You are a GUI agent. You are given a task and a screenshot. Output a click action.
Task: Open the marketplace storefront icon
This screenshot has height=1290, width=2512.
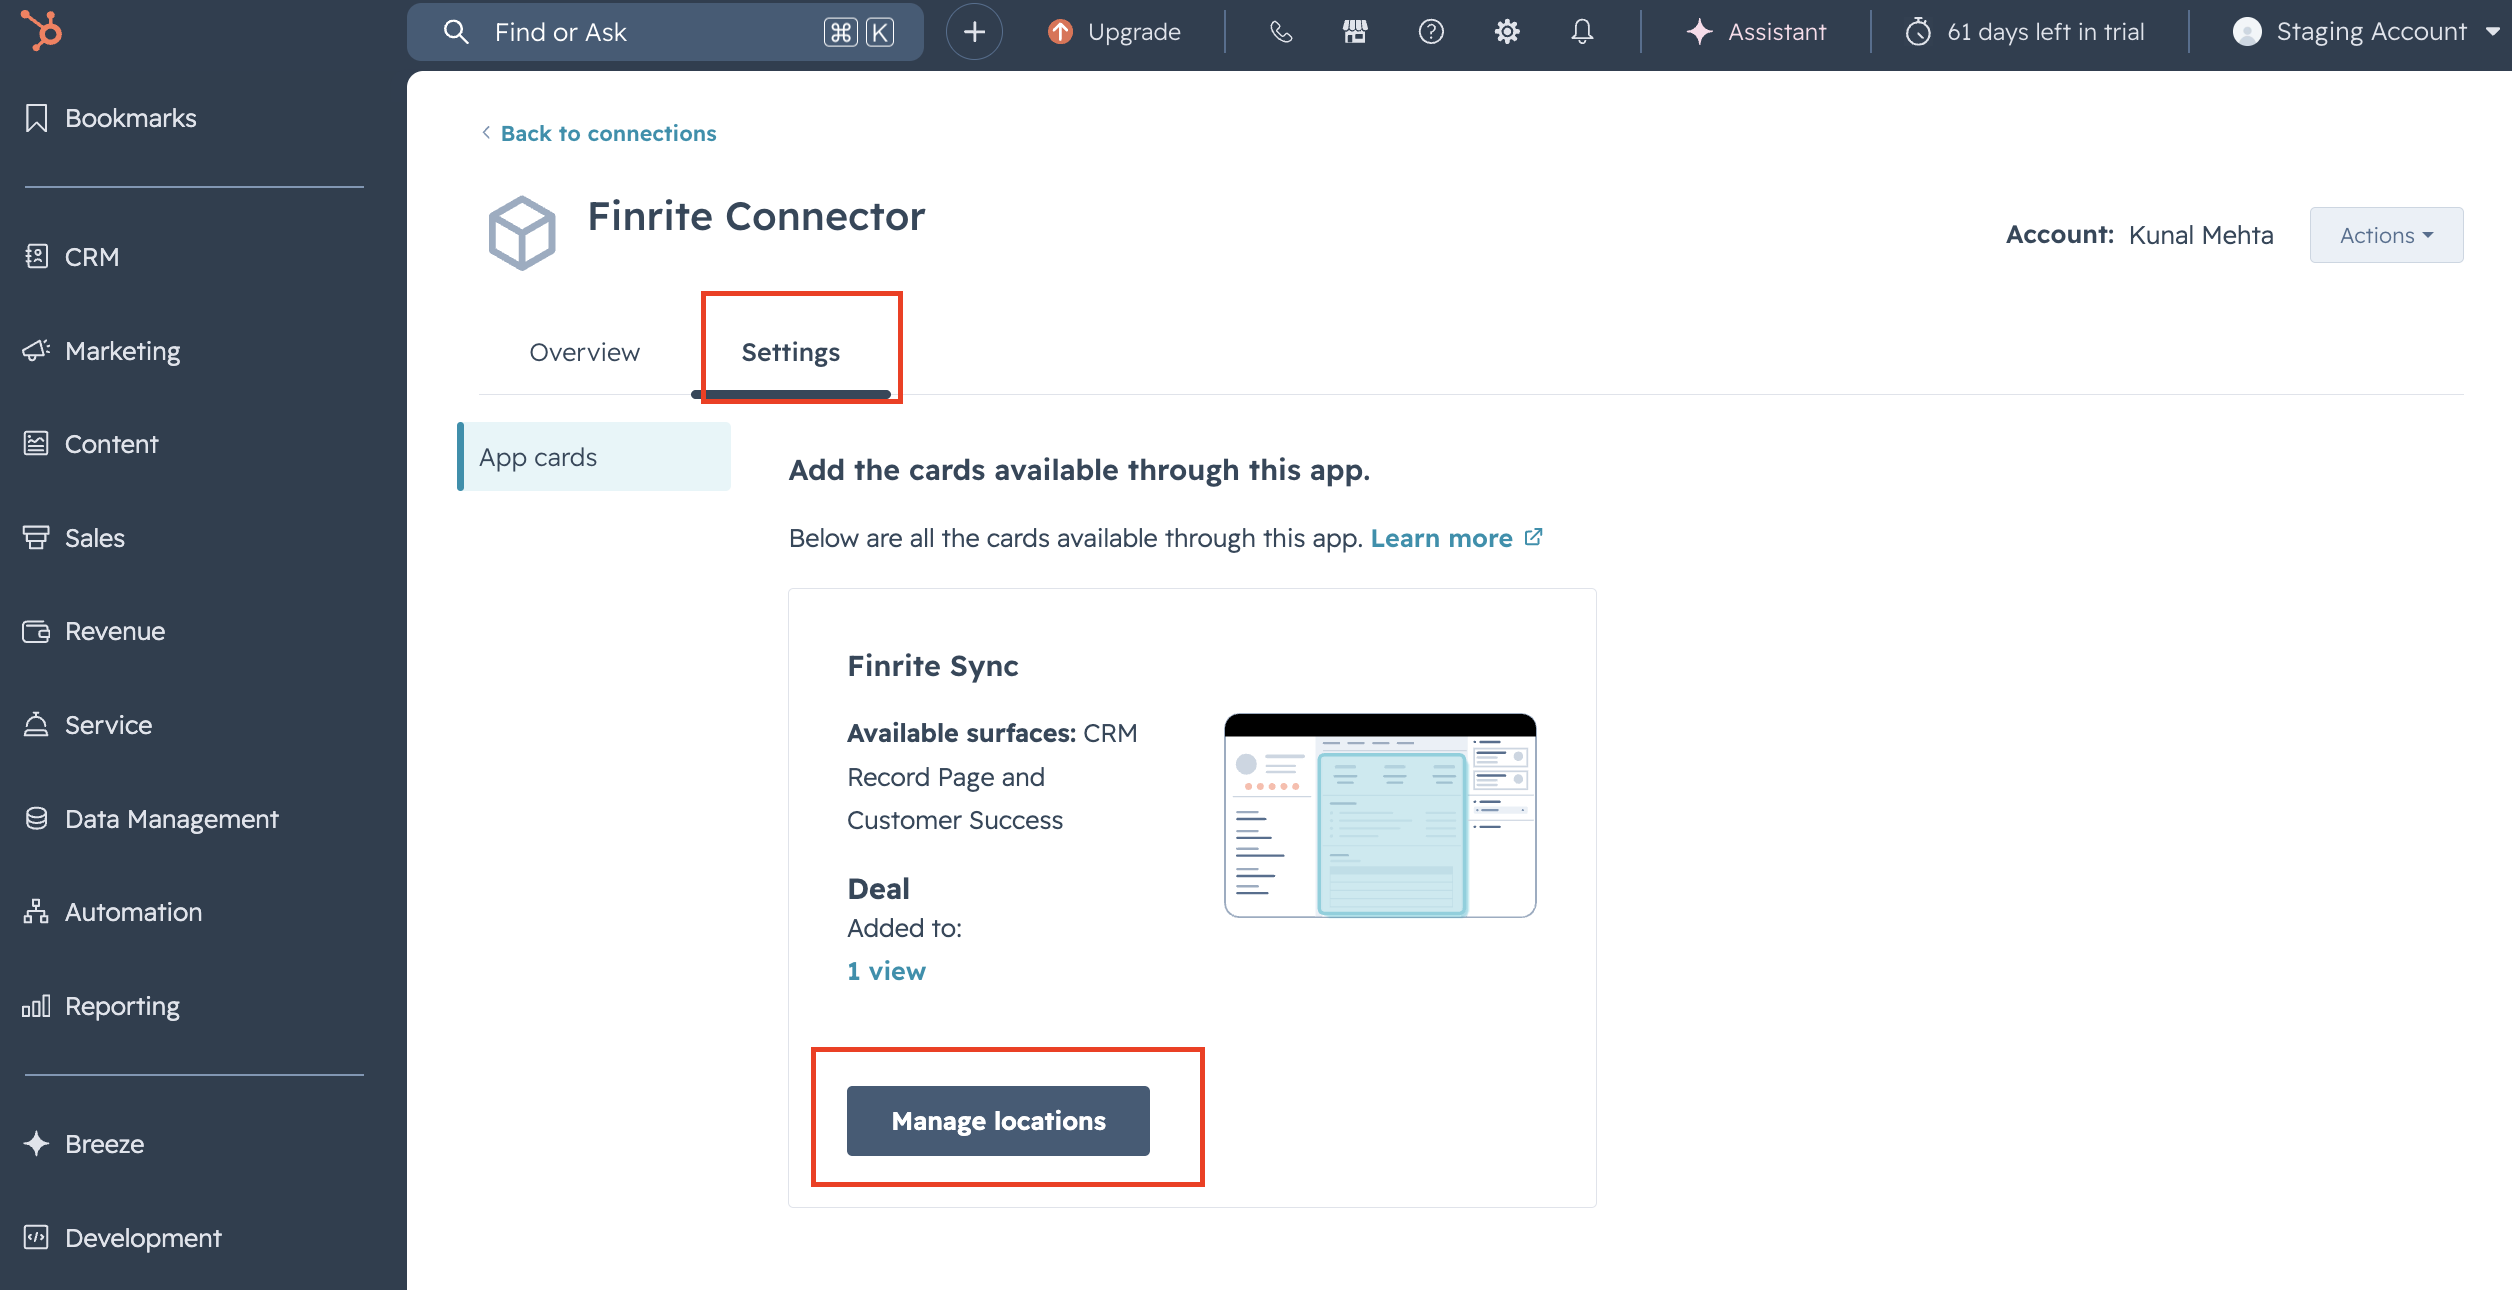[1355, 32]
